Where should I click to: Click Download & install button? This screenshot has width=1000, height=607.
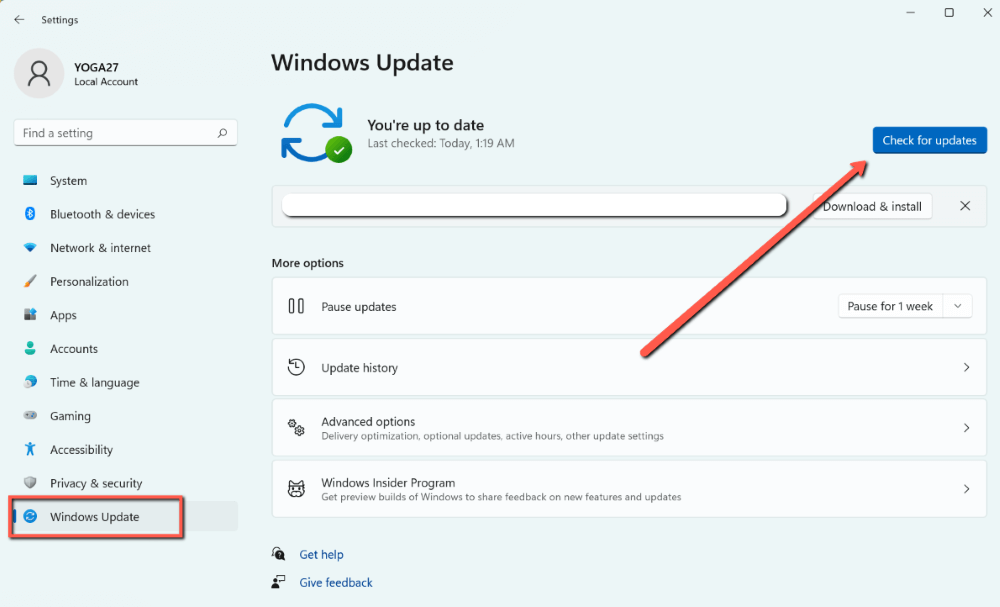(872, 206)
